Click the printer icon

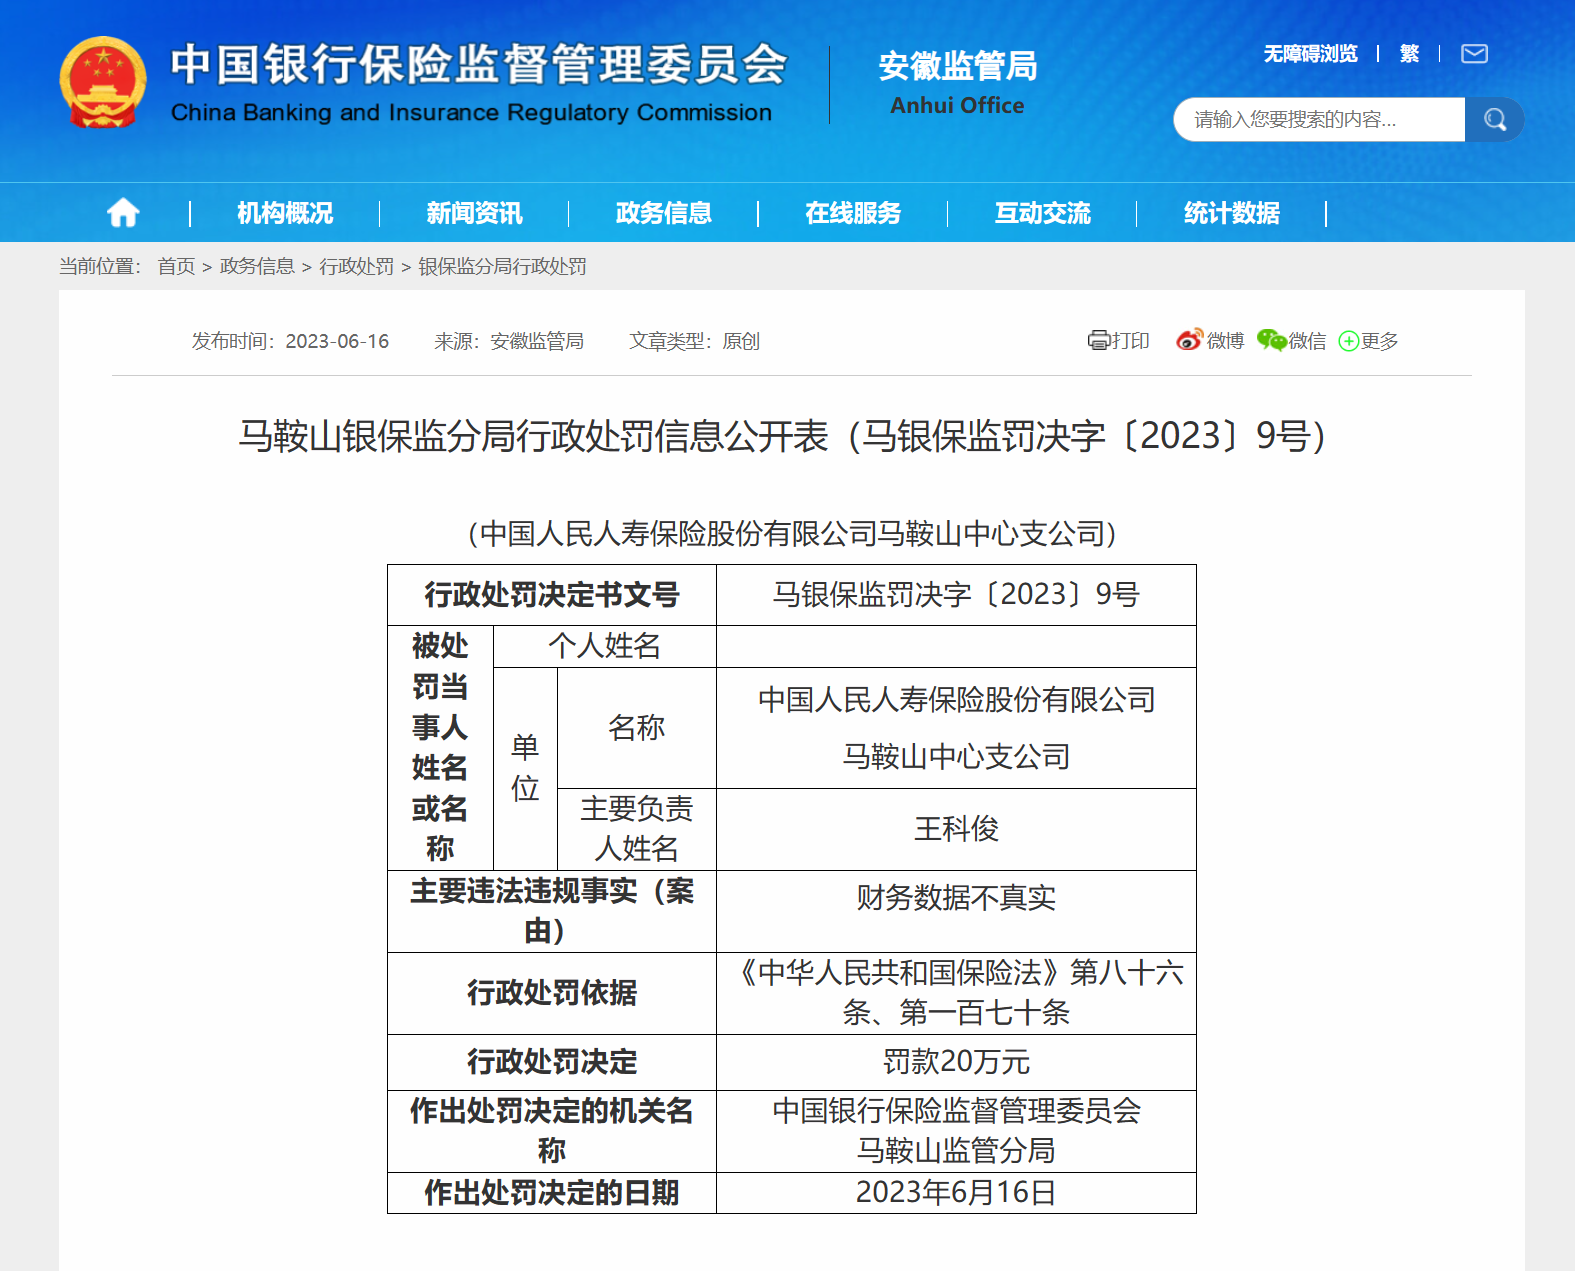pos(1098,341)
